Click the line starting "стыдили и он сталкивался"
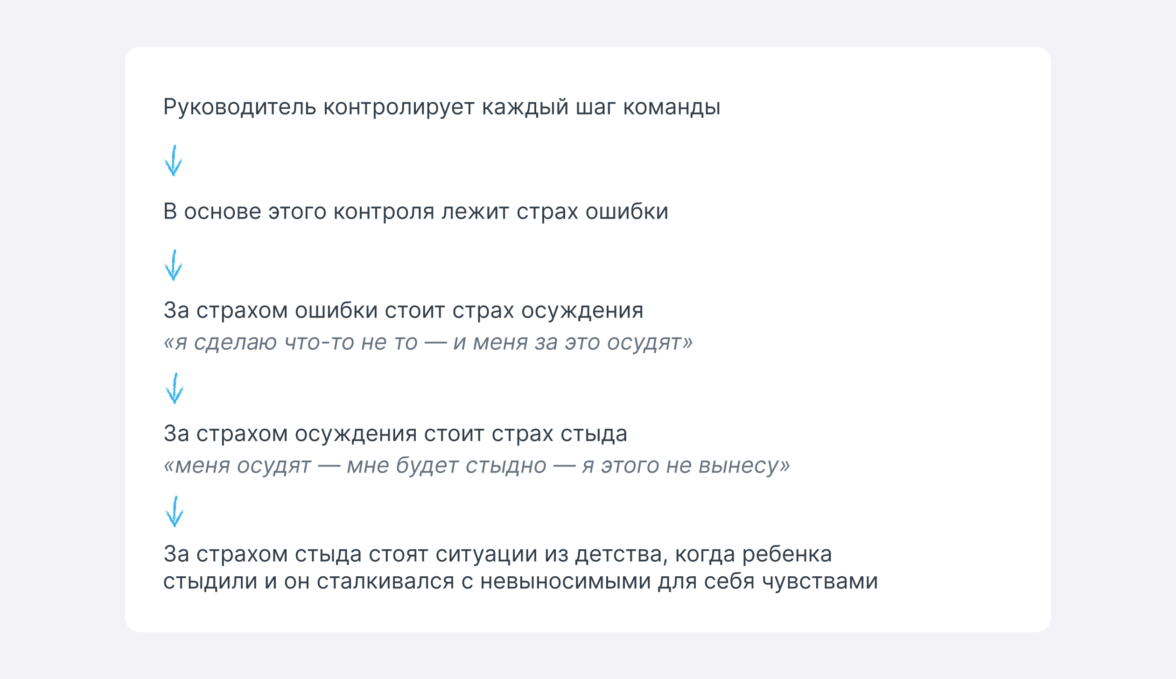The width and height of the screenshot is (1176, 679). [x=520, y=581]
